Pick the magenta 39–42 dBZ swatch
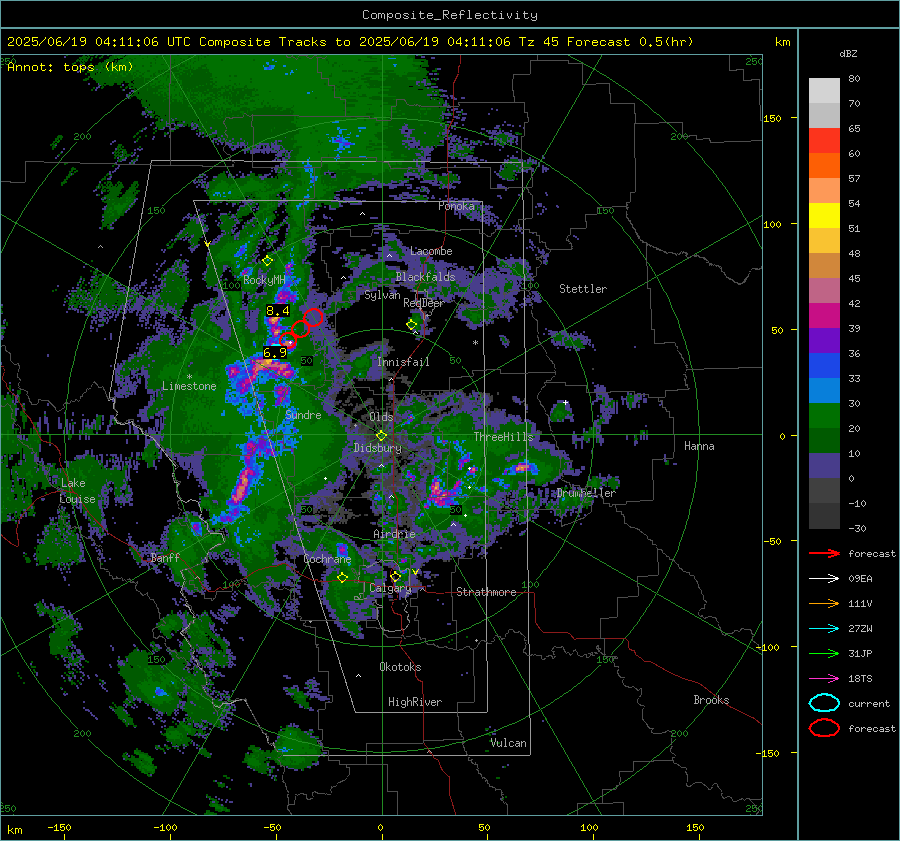The height and width of the screenshot is (841, 900). (824, 316)
